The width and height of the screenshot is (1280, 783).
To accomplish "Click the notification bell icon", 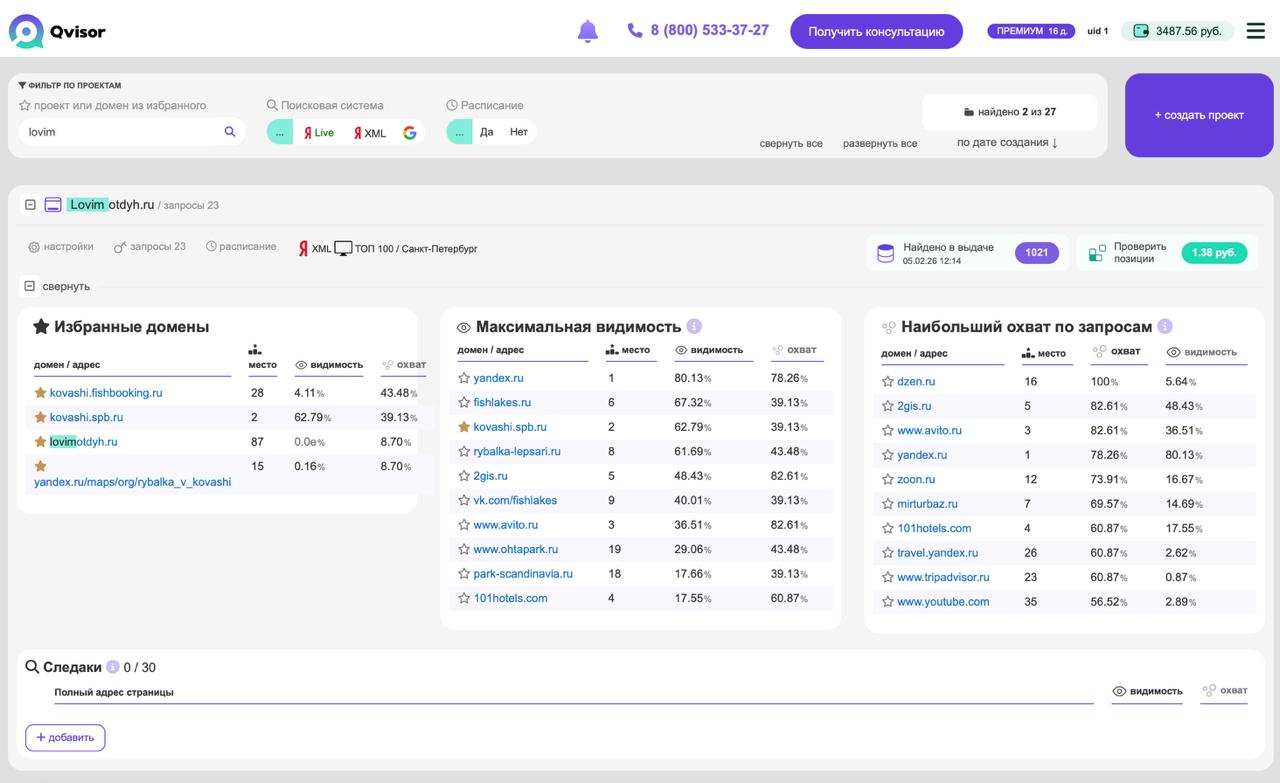I will 588,31.
